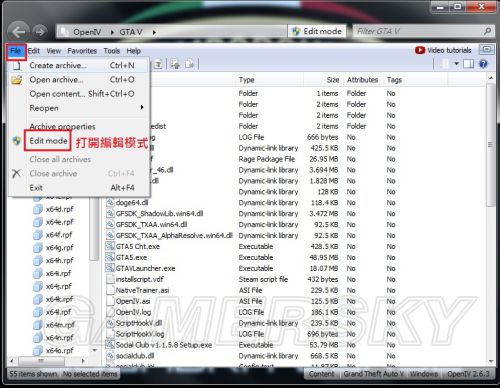The image size is (500, 388).
Task: Click the icon of GTAVLauncher.exe
Action: 110,268
